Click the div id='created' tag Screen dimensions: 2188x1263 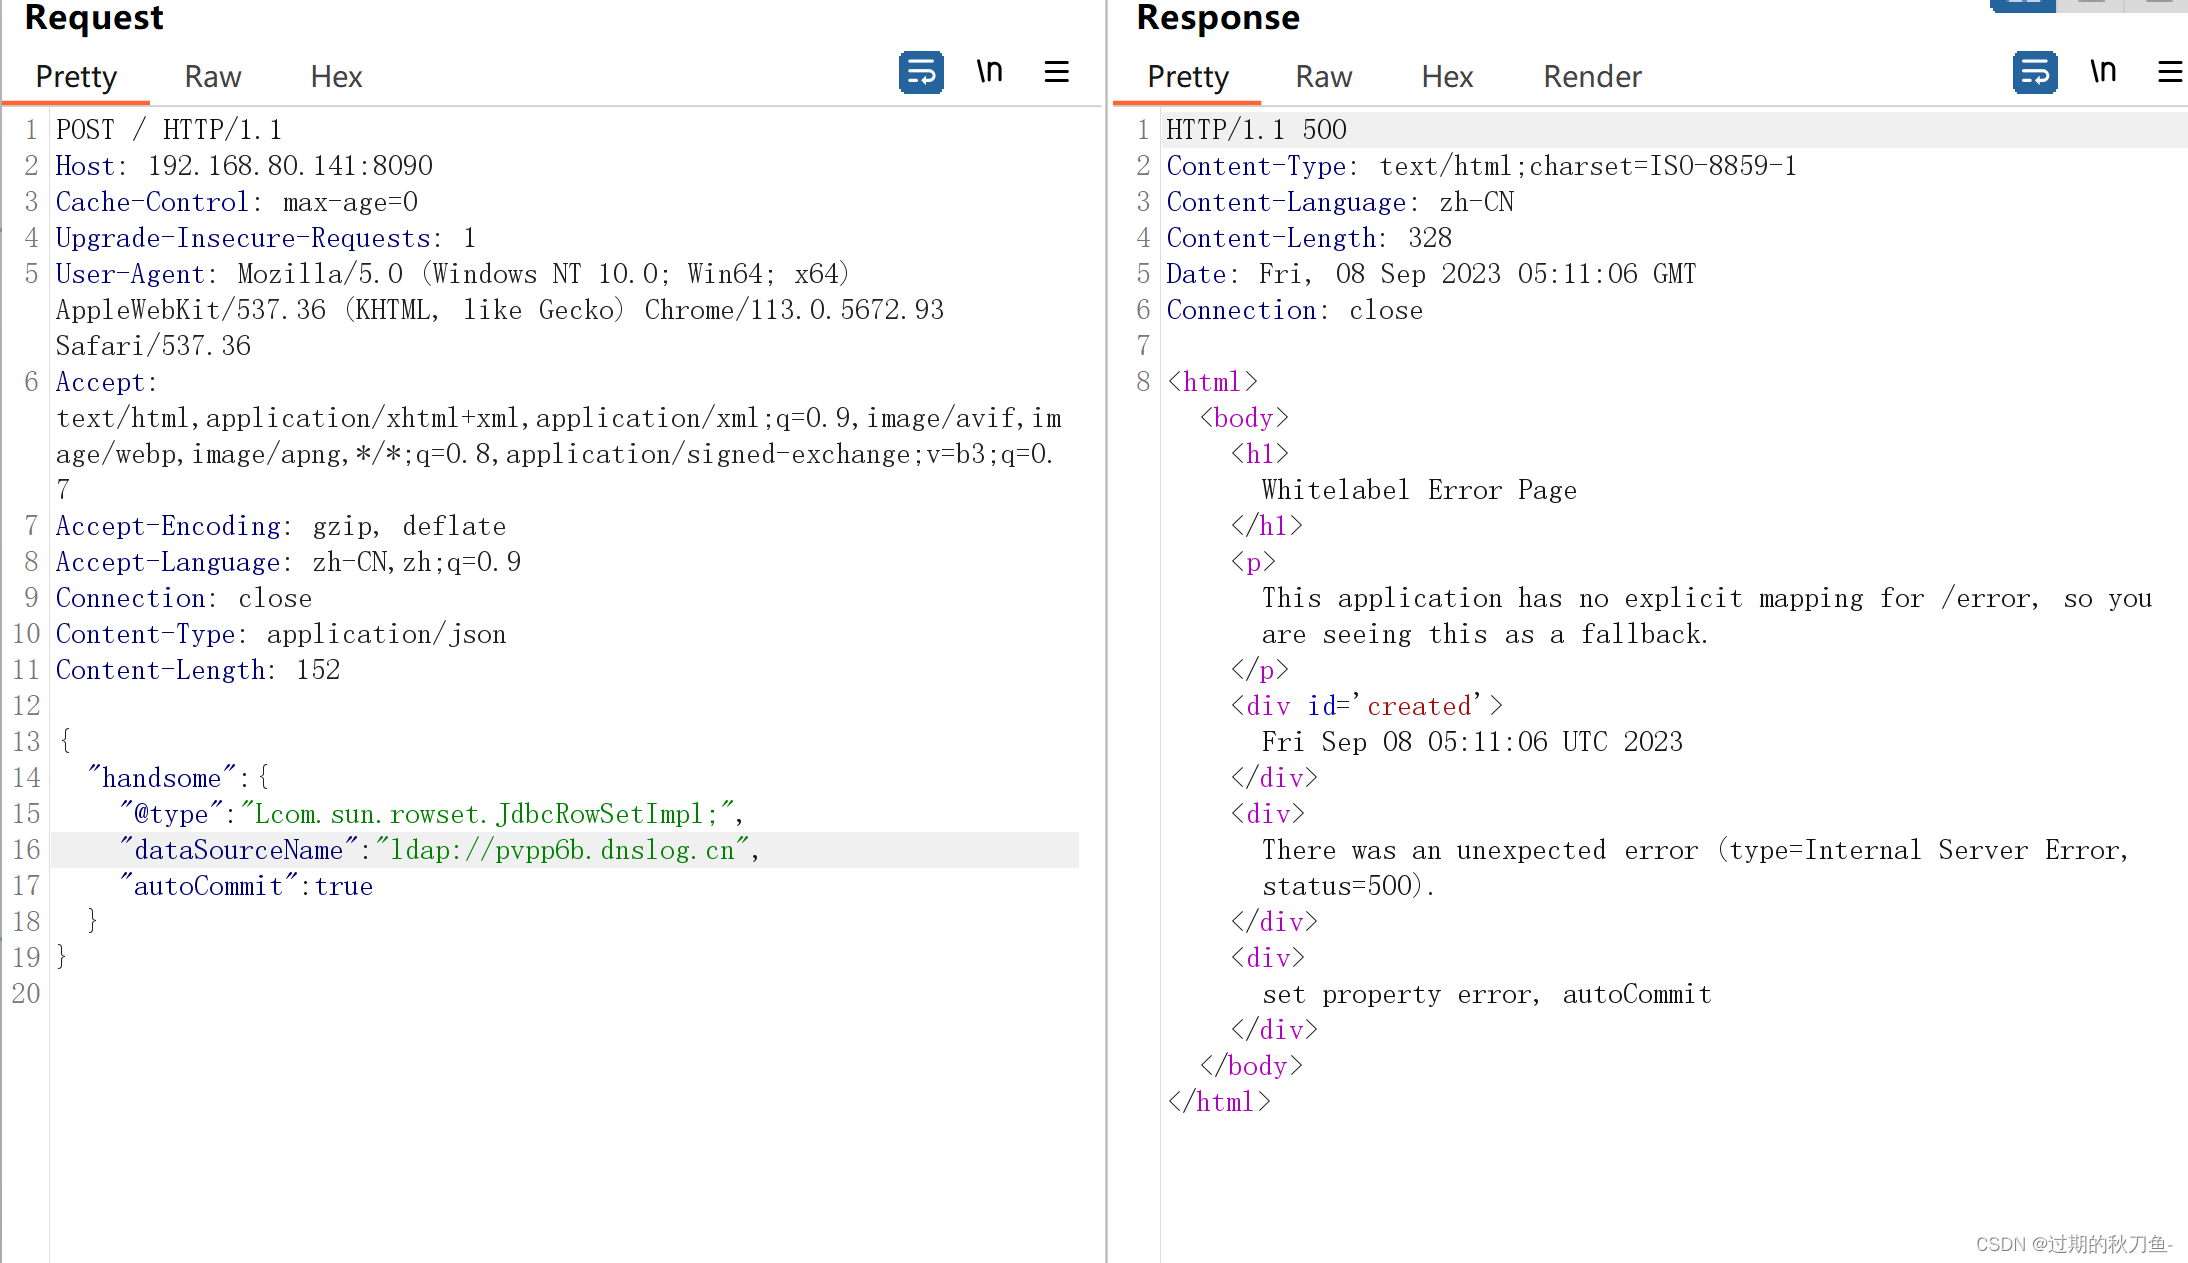point(1366,706)
